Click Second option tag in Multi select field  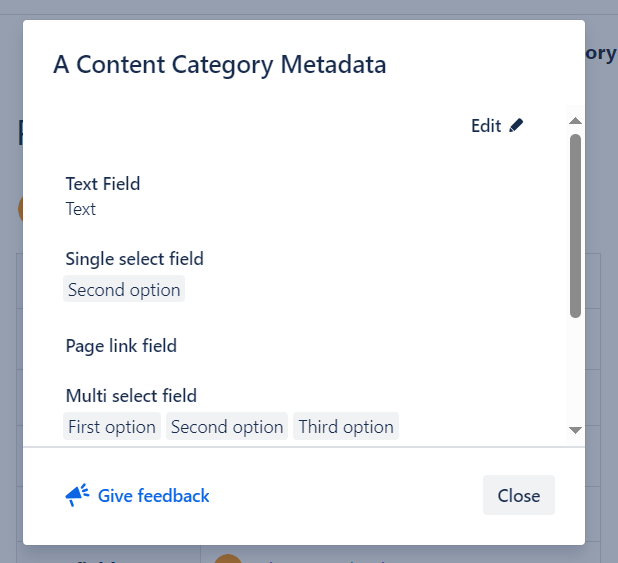pos(227,427)
